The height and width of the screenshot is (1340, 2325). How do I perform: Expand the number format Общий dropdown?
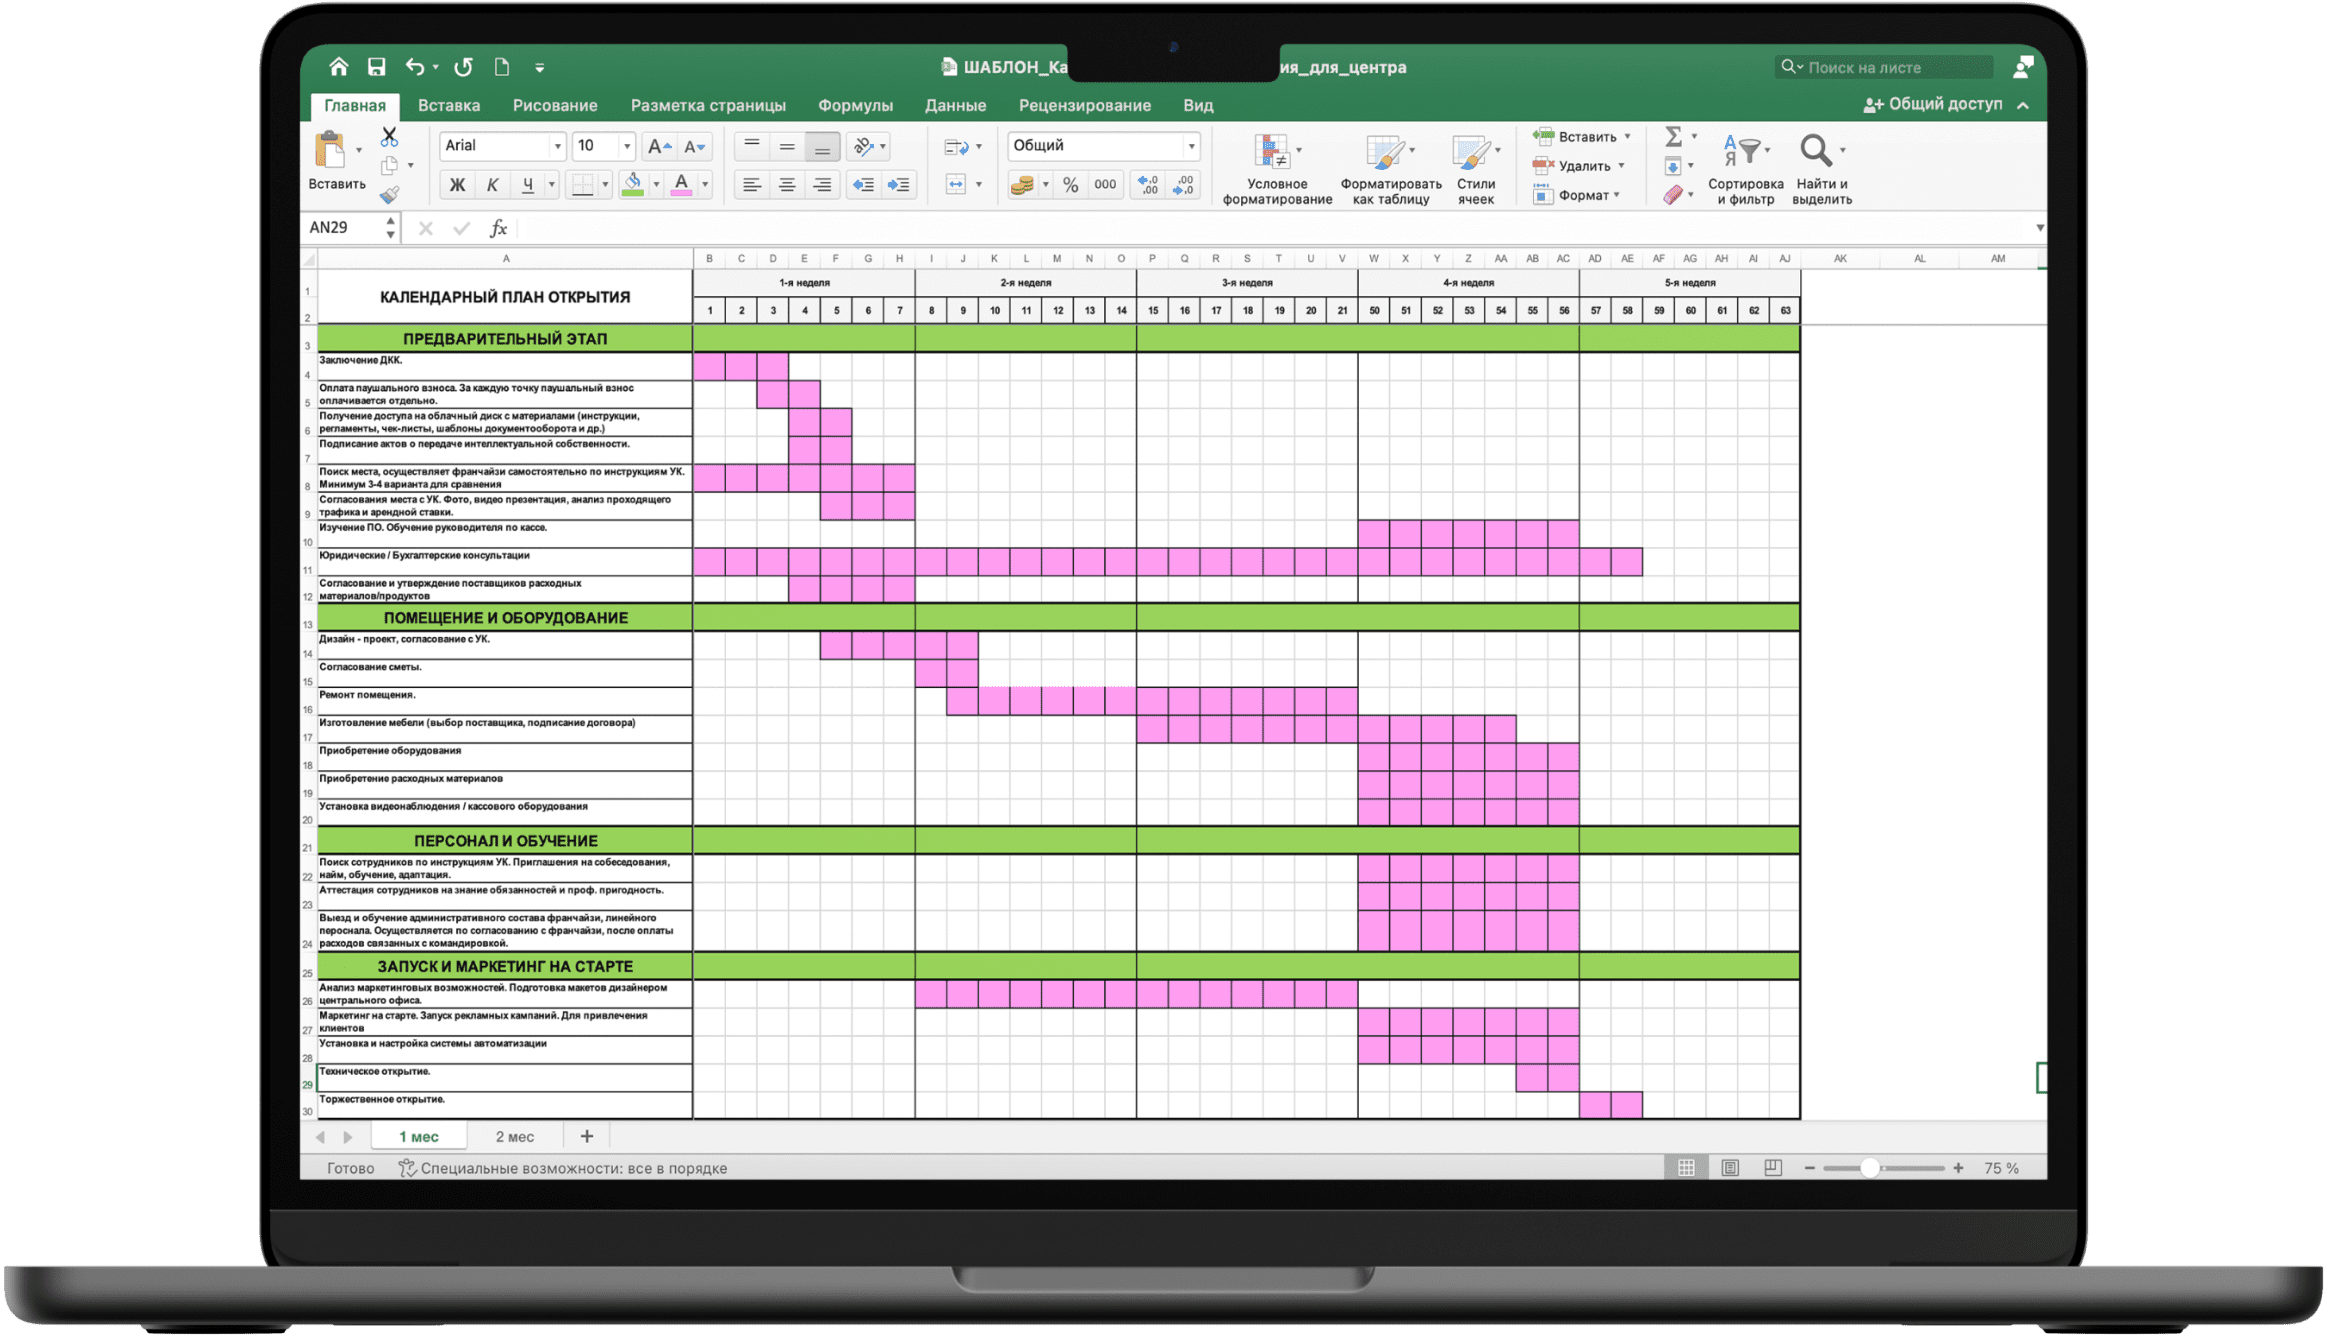tap(1191, 146)
